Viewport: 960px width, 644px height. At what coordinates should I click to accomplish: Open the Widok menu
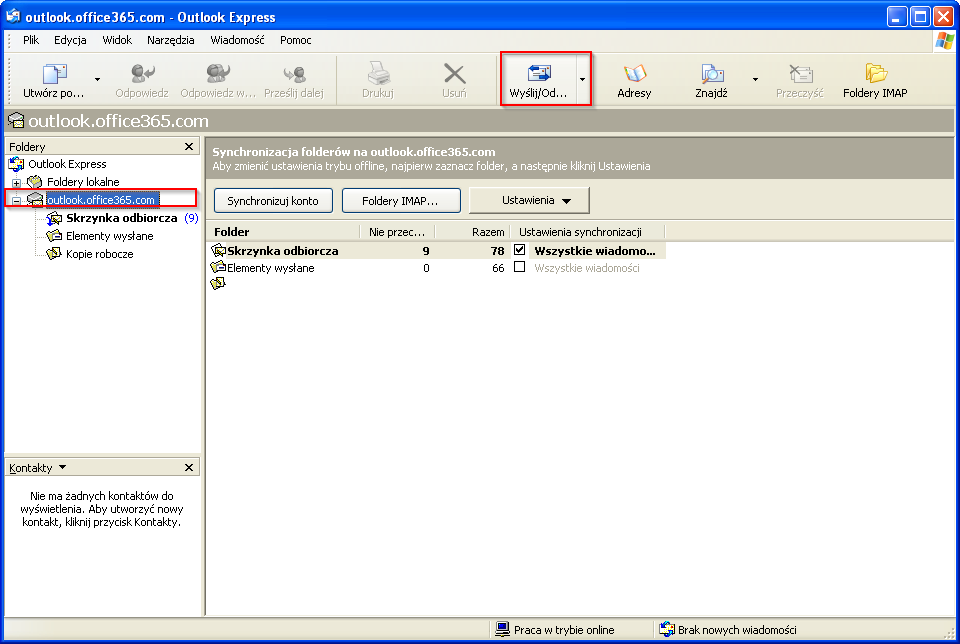pyautogui.click(x=117, y=40)
